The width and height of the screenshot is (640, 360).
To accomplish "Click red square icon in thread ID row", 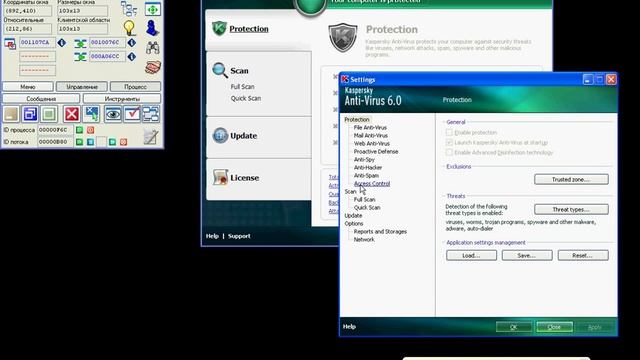I will click(x=123, y=142).
